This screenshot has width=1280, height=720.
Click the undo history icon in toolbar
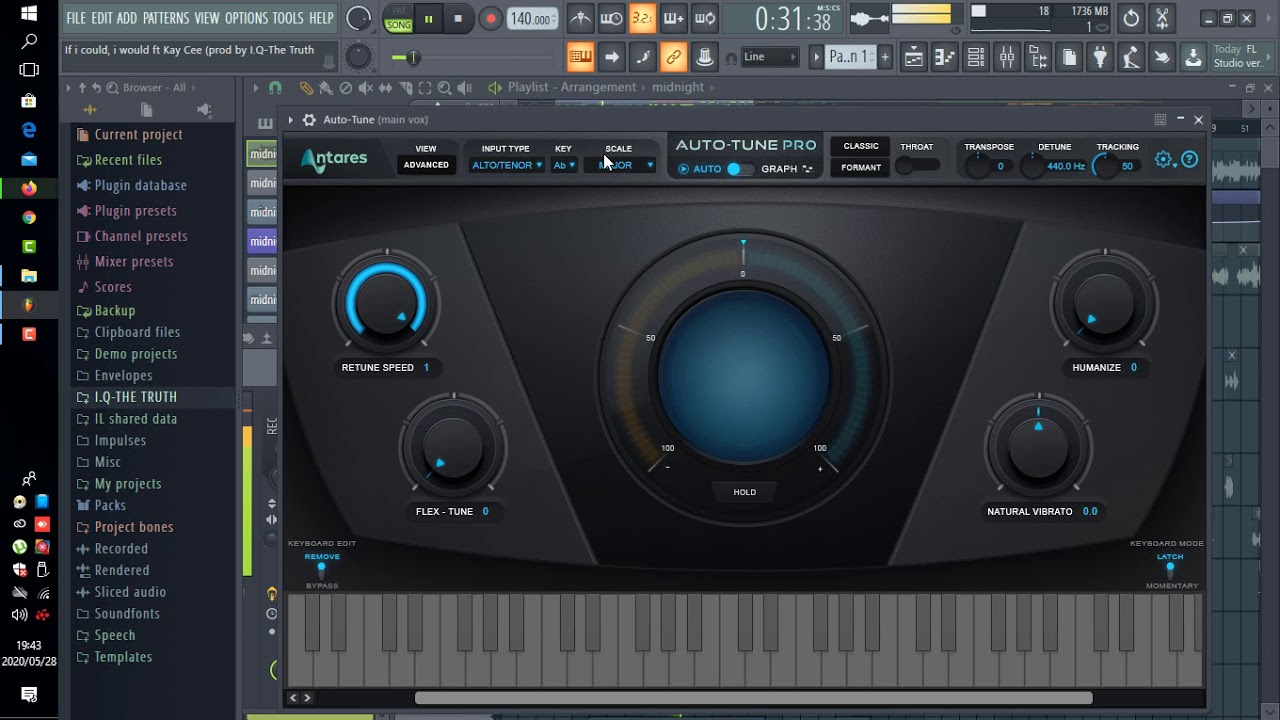coord(1131,18)
